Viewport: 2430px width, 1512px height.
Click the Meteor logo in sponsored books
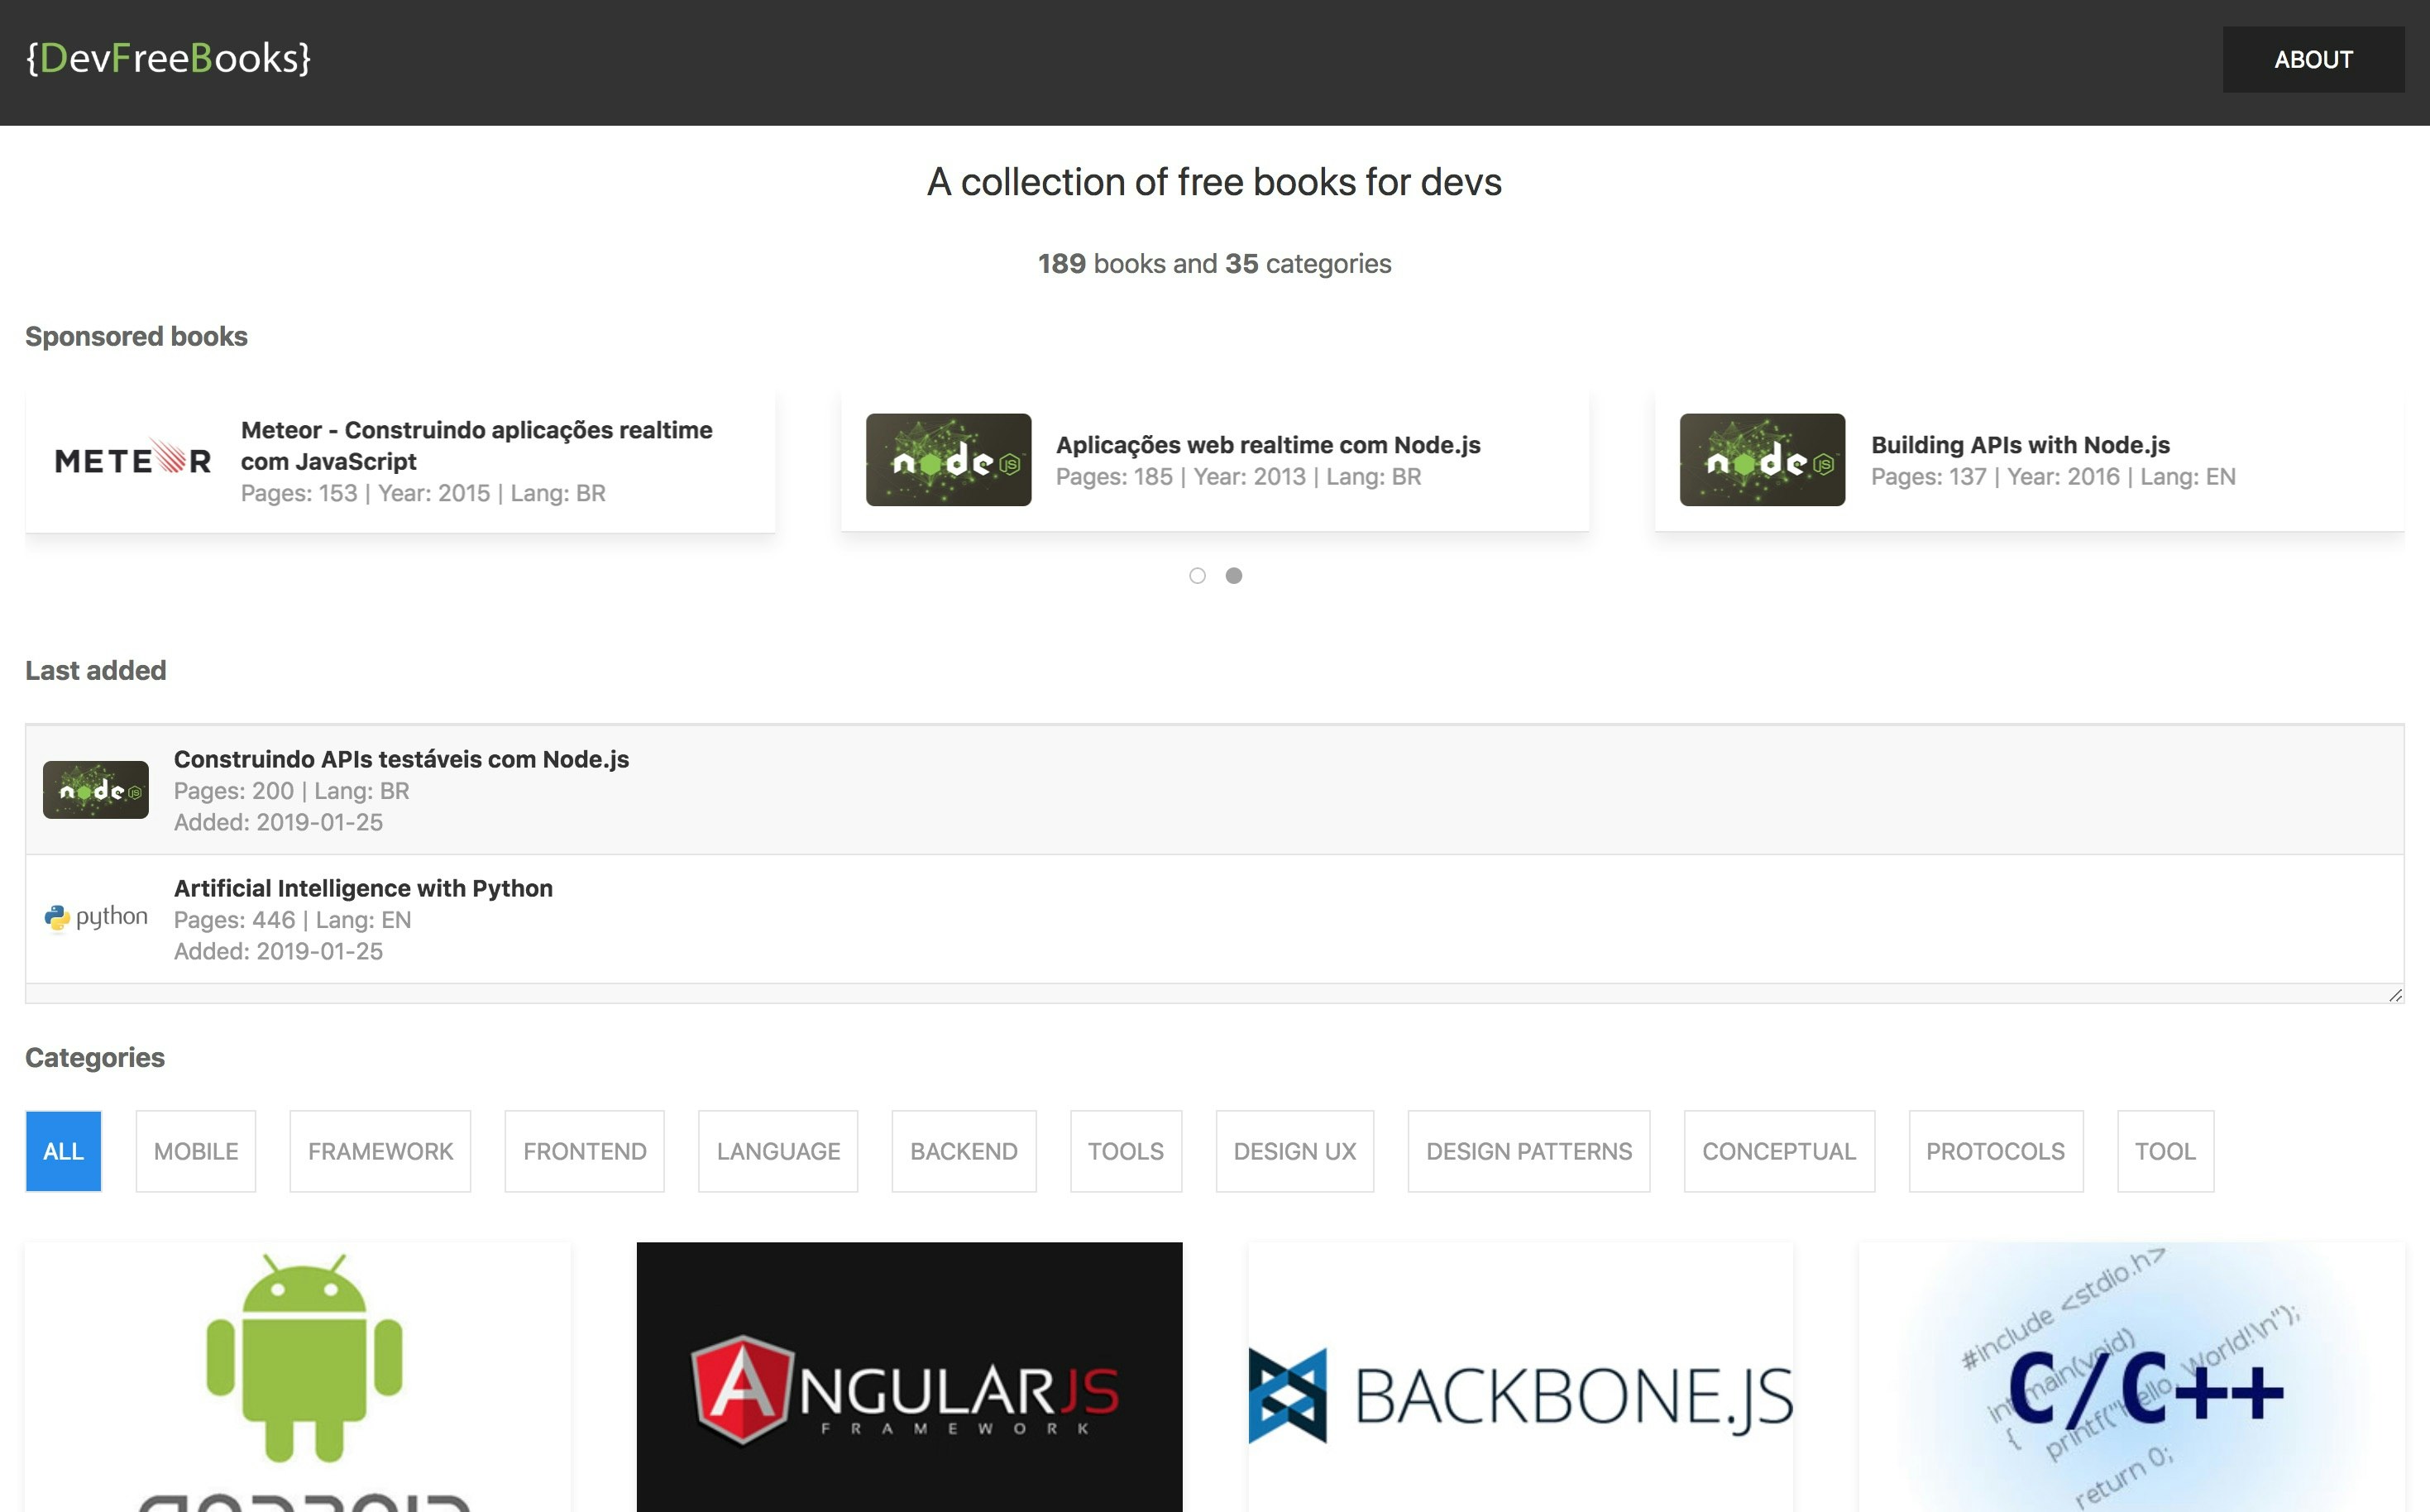[x=132, y=460]
